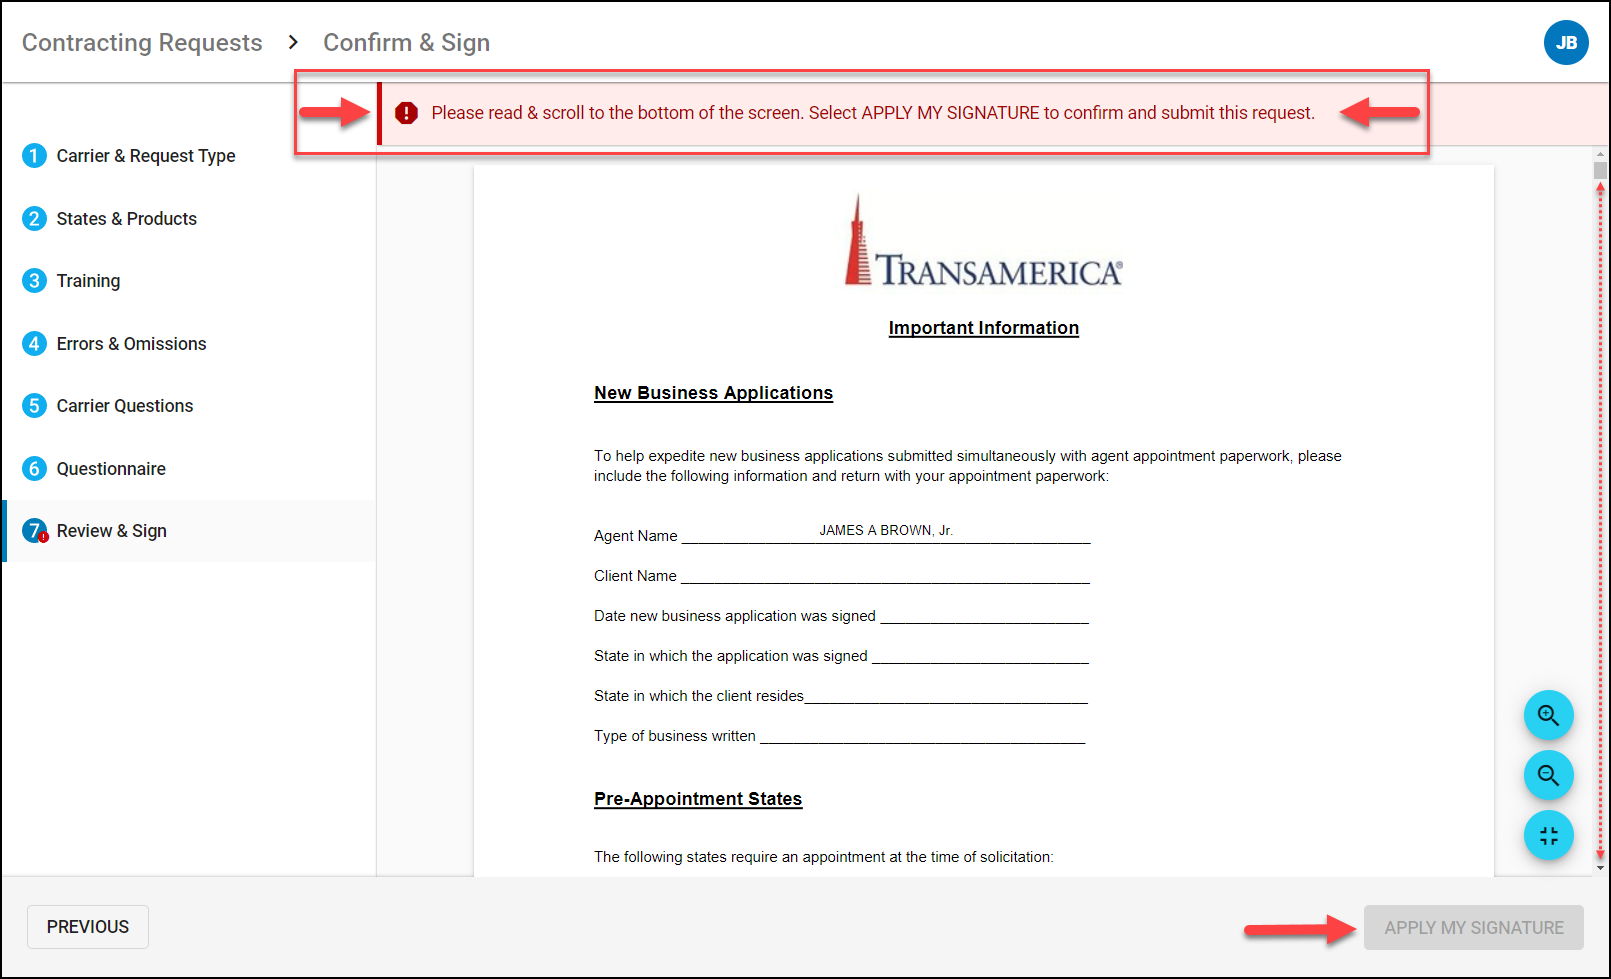Click step 2 number circle icon

34,219
